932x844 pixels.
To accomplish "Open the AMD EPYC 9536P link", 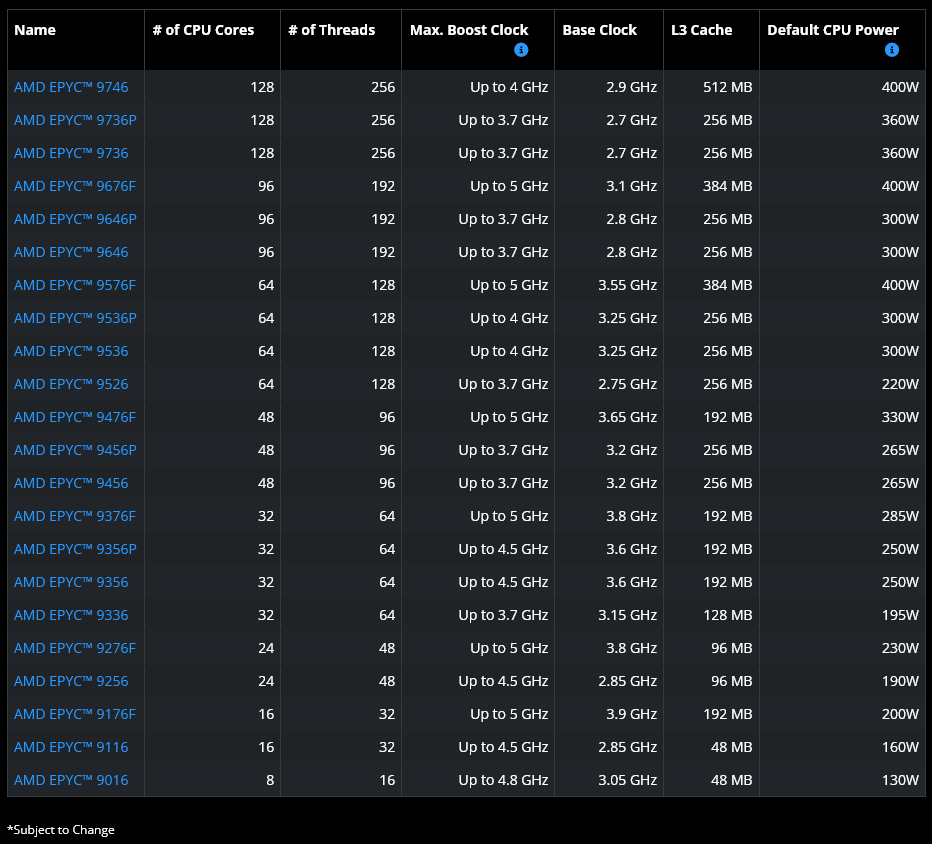I will tap(75, 318).
